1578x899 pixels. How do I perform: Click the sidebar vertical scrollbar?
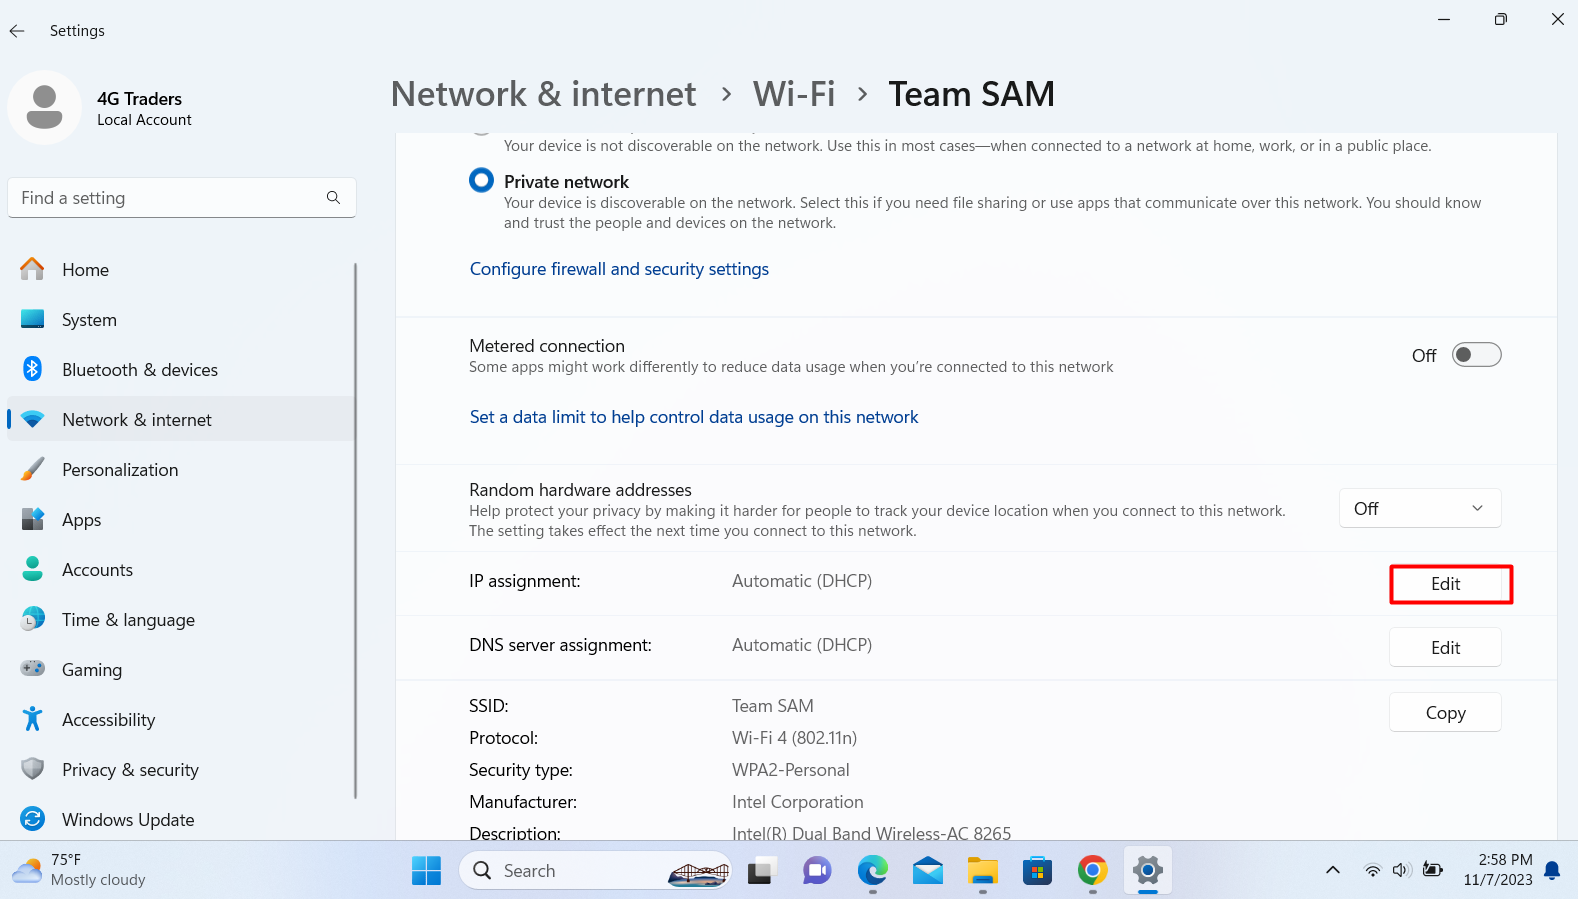[355, 530]
